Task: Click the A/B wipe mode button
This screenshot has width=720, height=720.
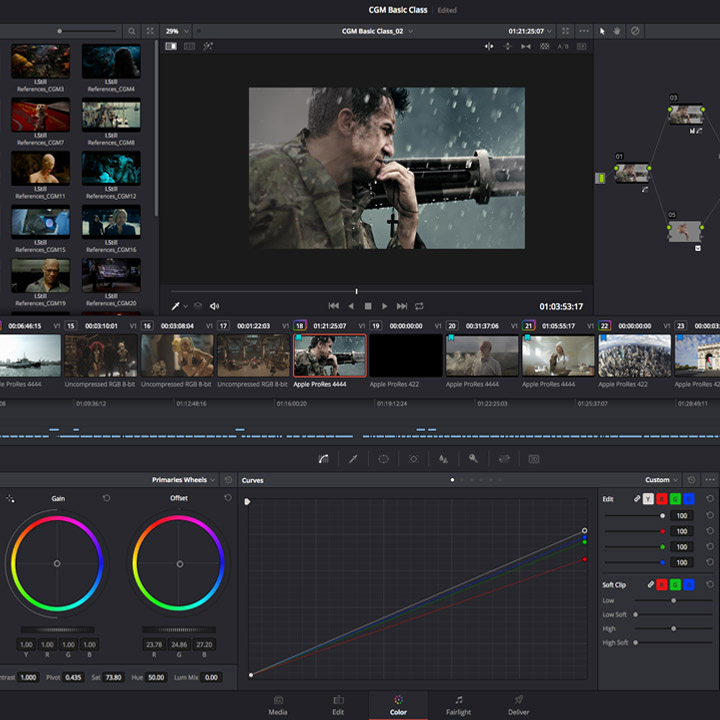Action: pyautogui.click(x=563, y=46)
